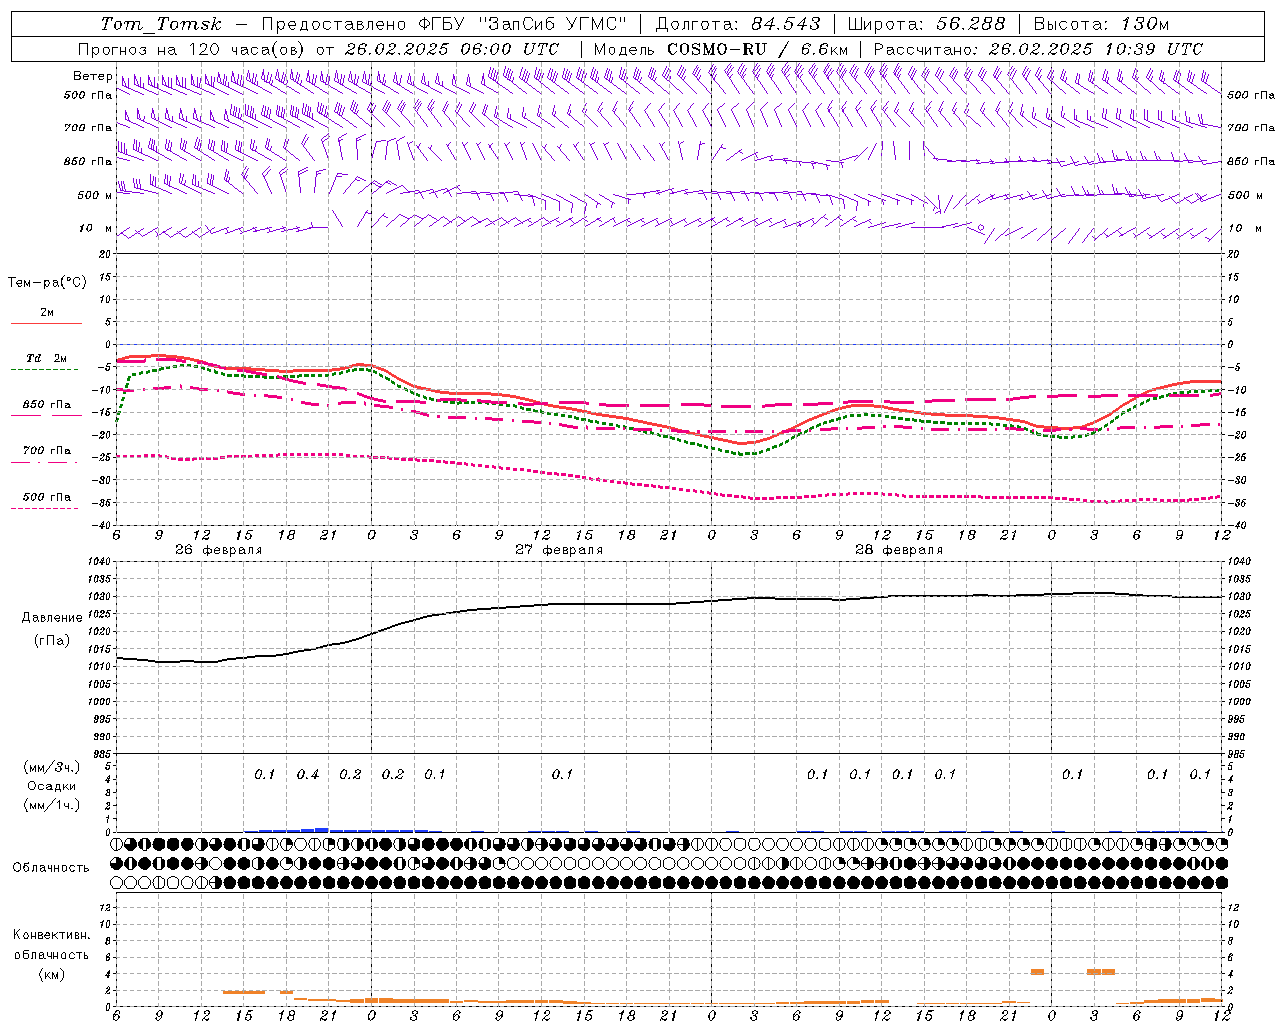
Task: Click the 26 февраля date label
Action: (218, 550)
